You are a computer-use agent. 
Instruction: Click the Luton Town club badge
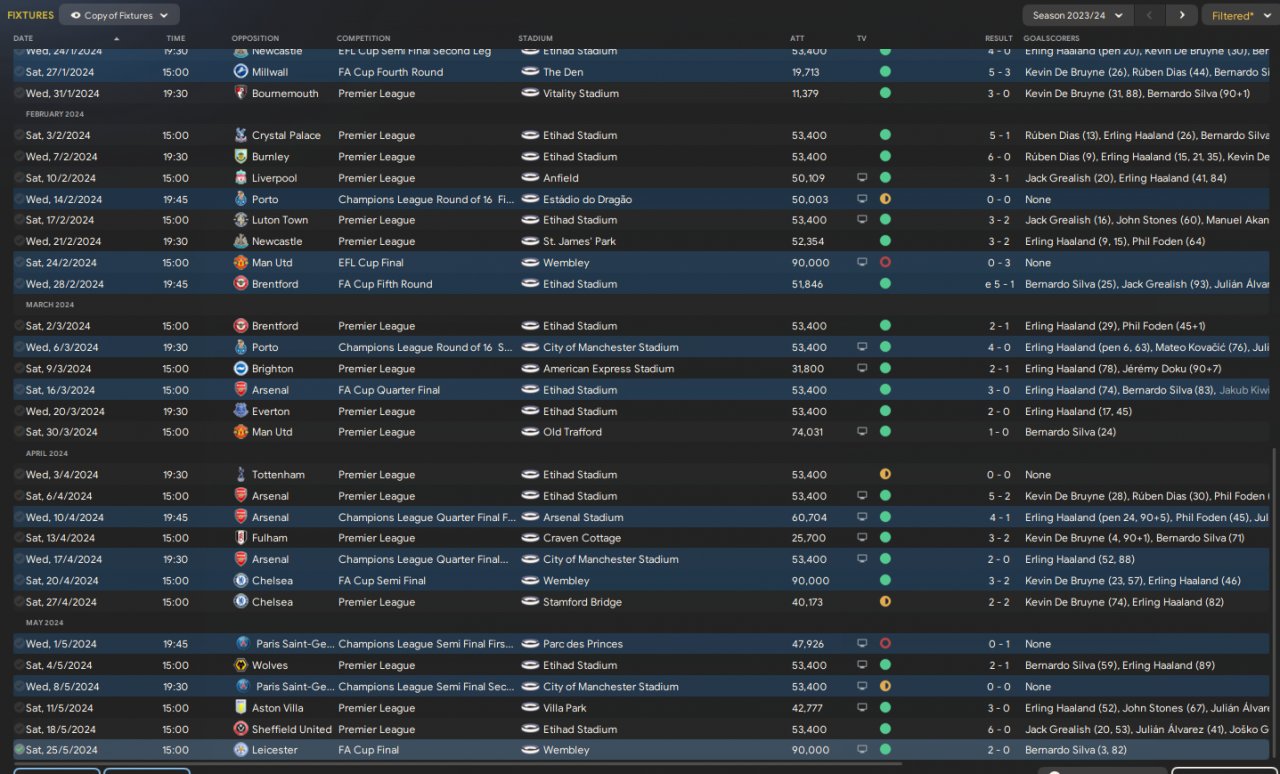[240, 220]
